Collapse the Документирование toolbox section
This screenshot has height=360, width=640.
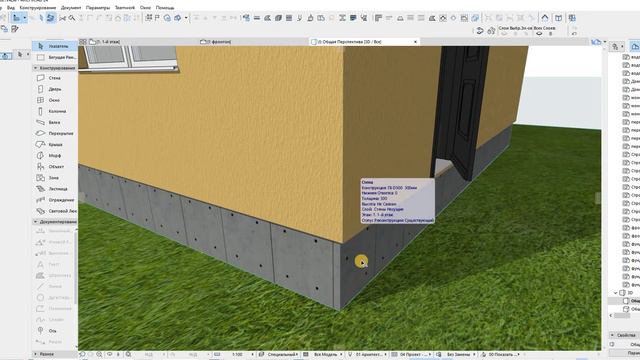[36, 222]
